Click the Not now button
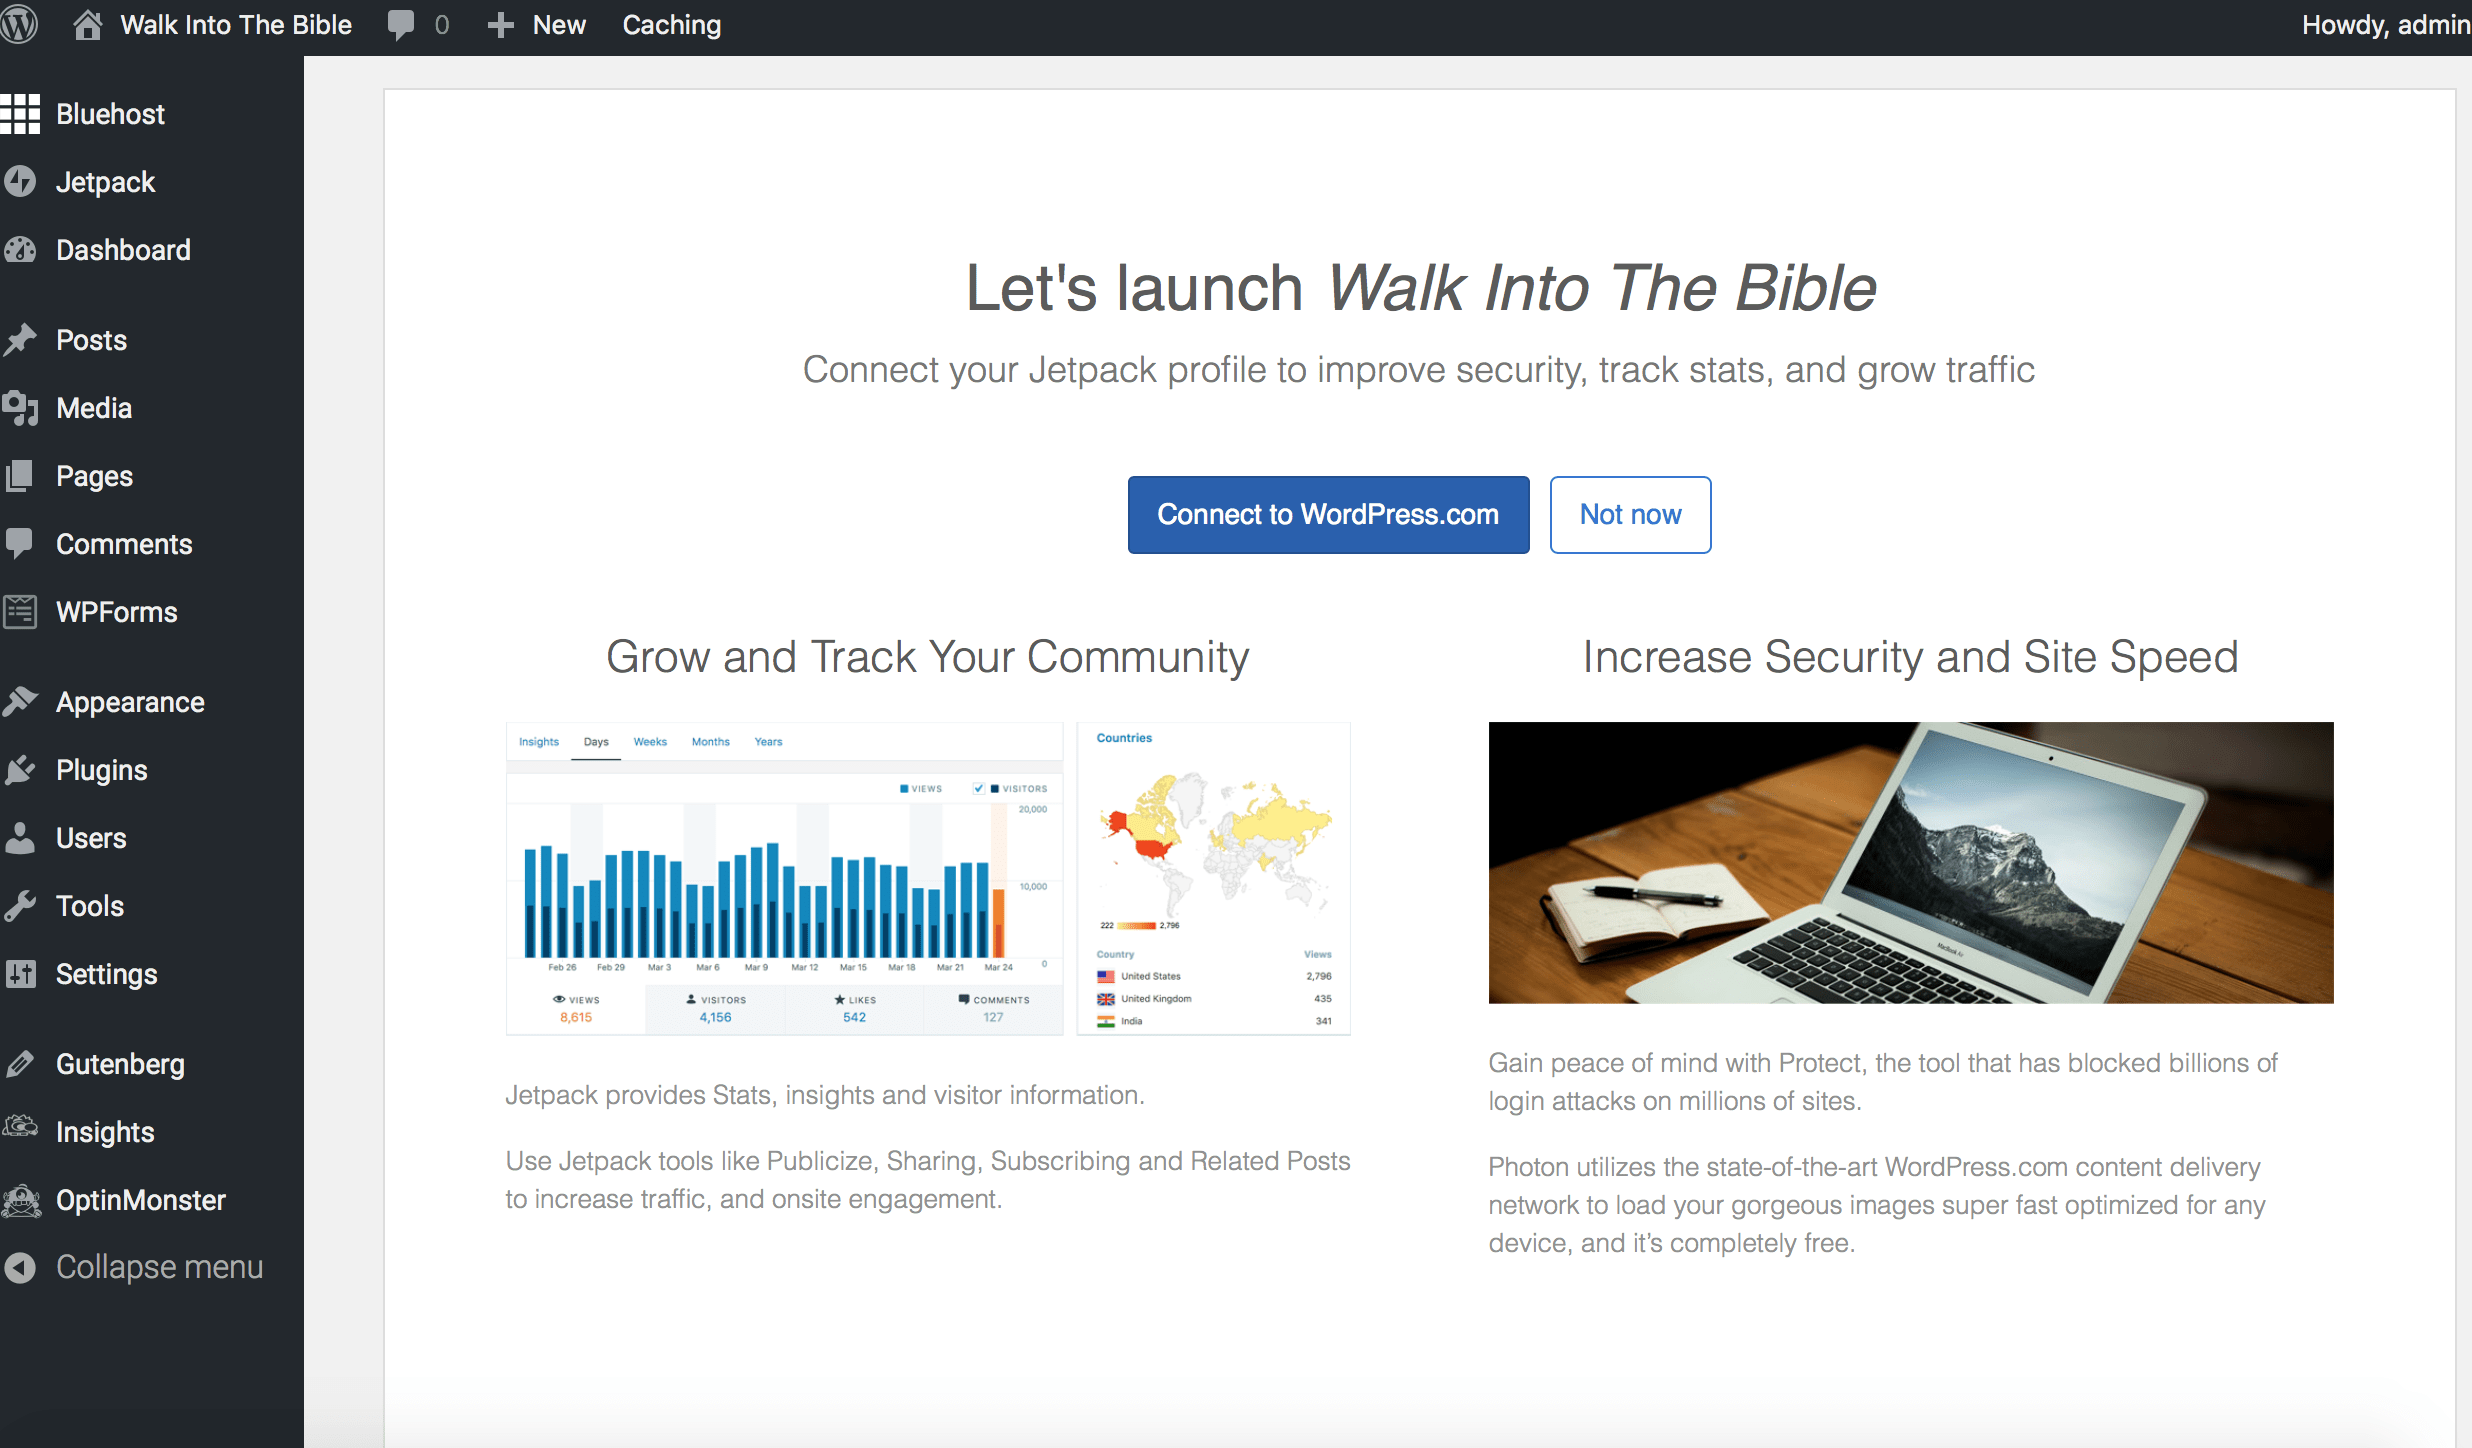2472x1448 pixels. point(1630,514)
